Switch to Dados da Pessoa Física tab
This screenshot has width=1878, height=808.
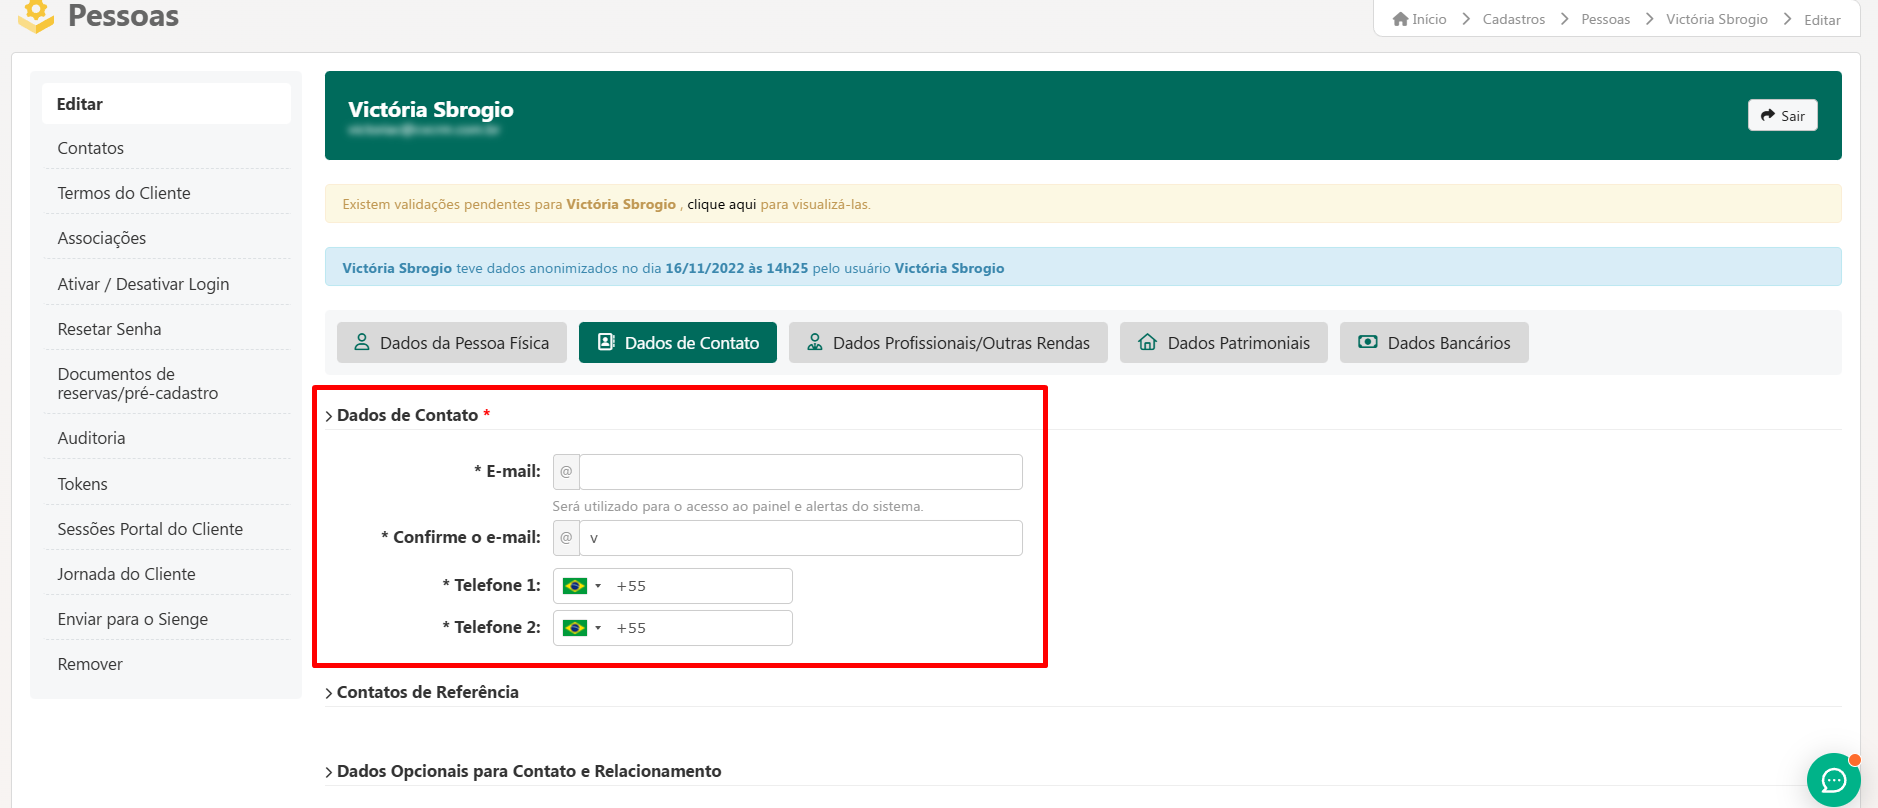(x=452, y=343)
